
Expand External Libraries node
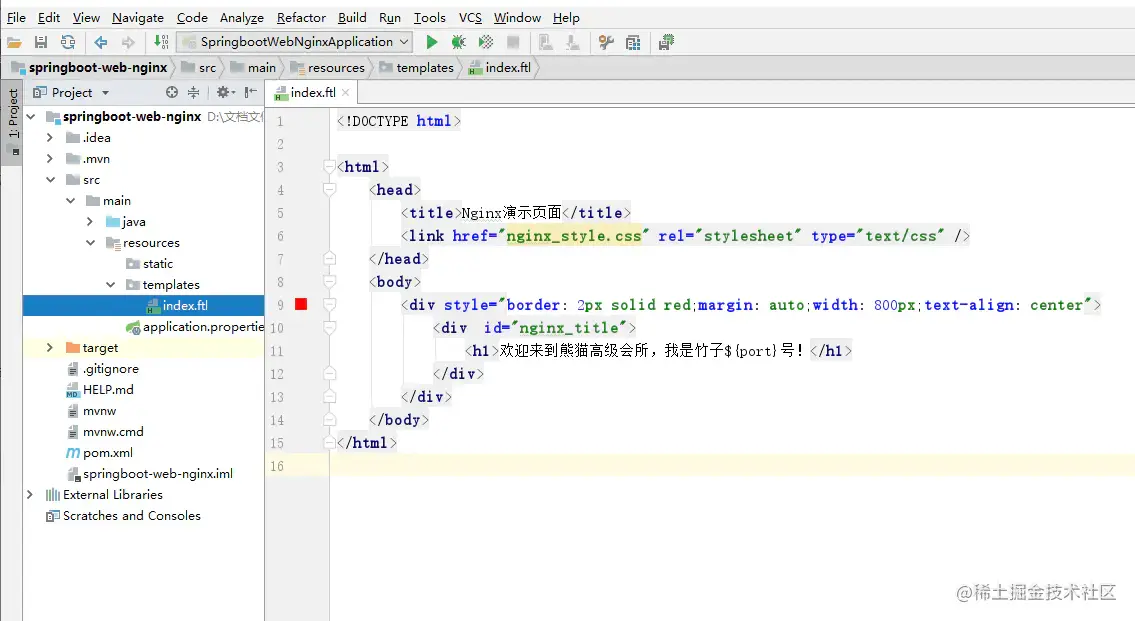(30, 494)
